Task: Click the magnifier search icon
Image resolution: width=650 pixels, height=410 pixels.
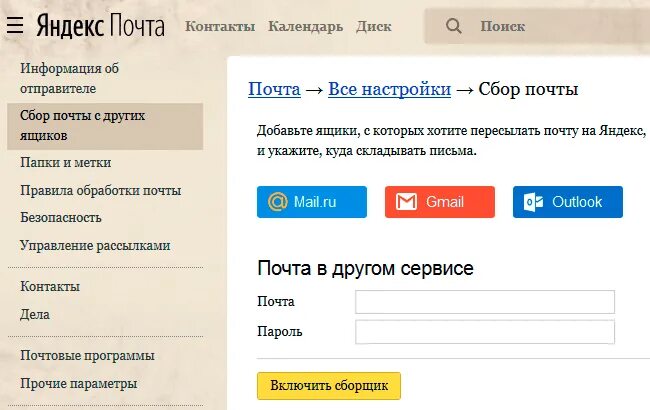Action: point(454,26)
